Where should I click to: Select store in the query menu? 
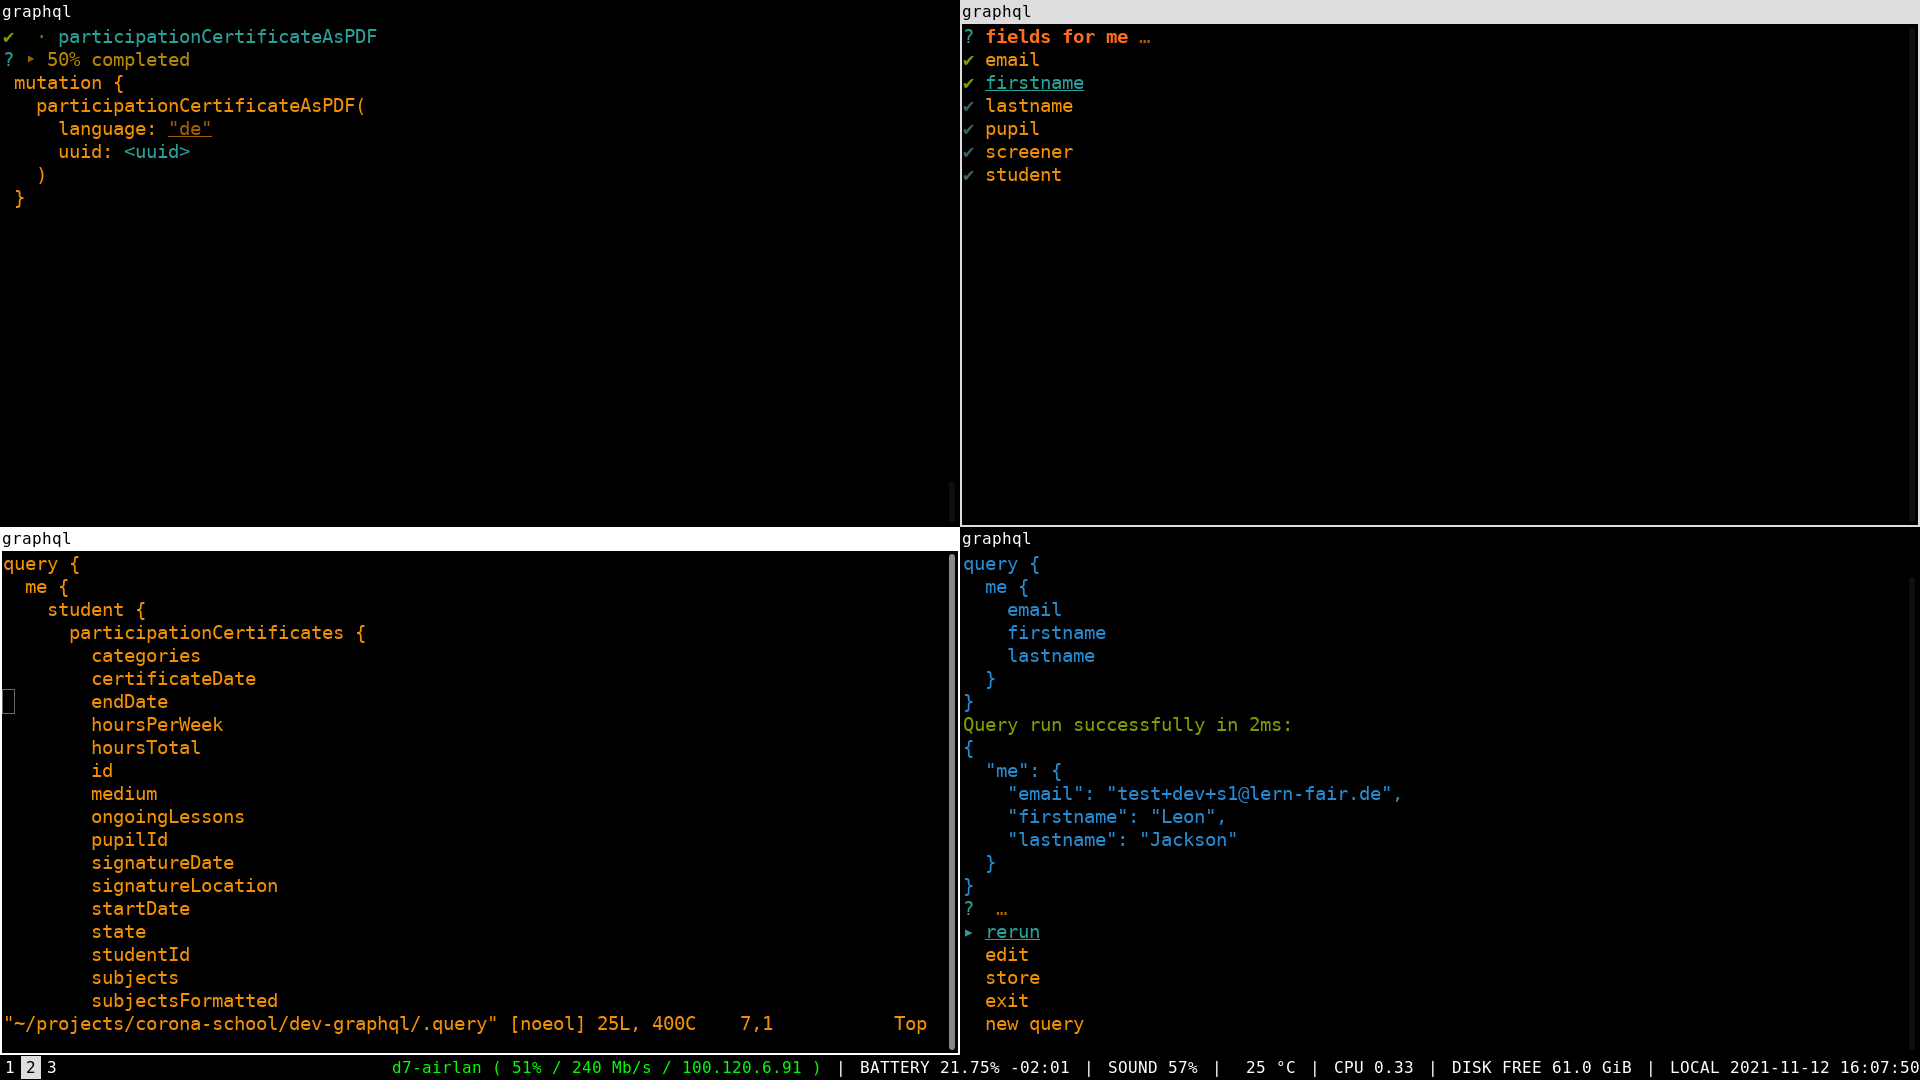tap(1012, 978)
